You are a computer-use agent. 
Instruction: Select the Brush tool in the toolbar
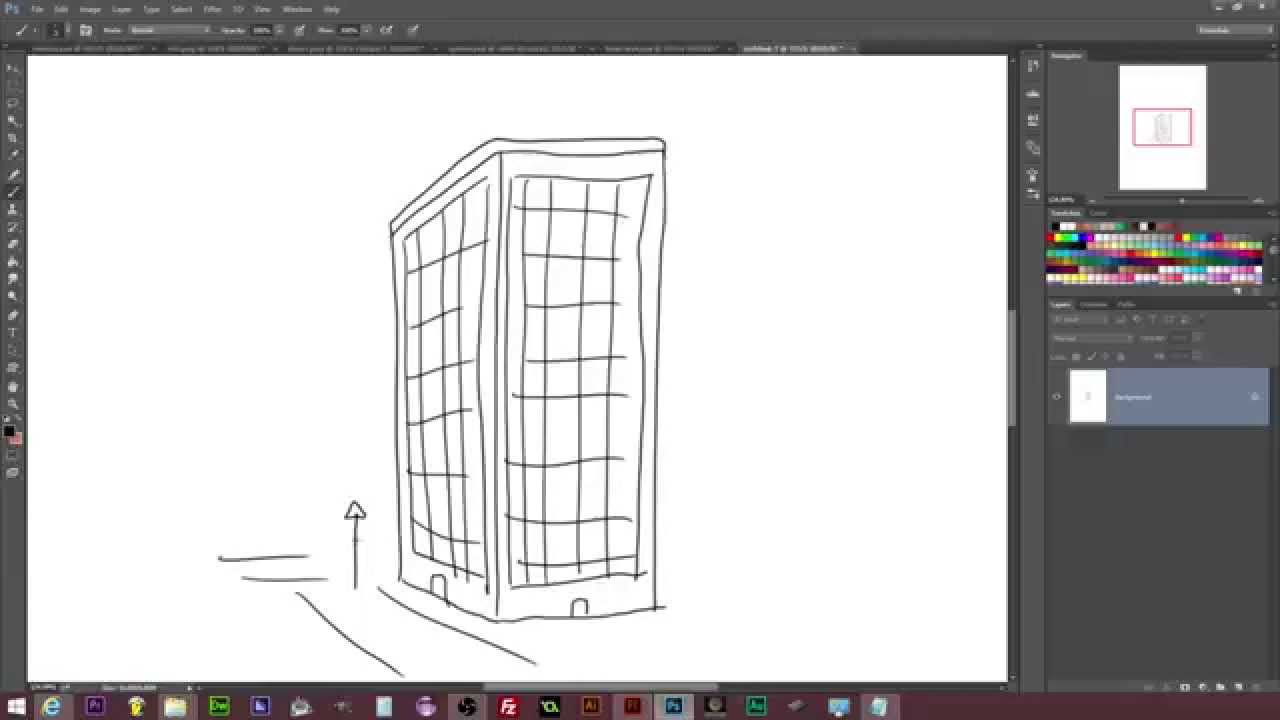click(13, 192)
